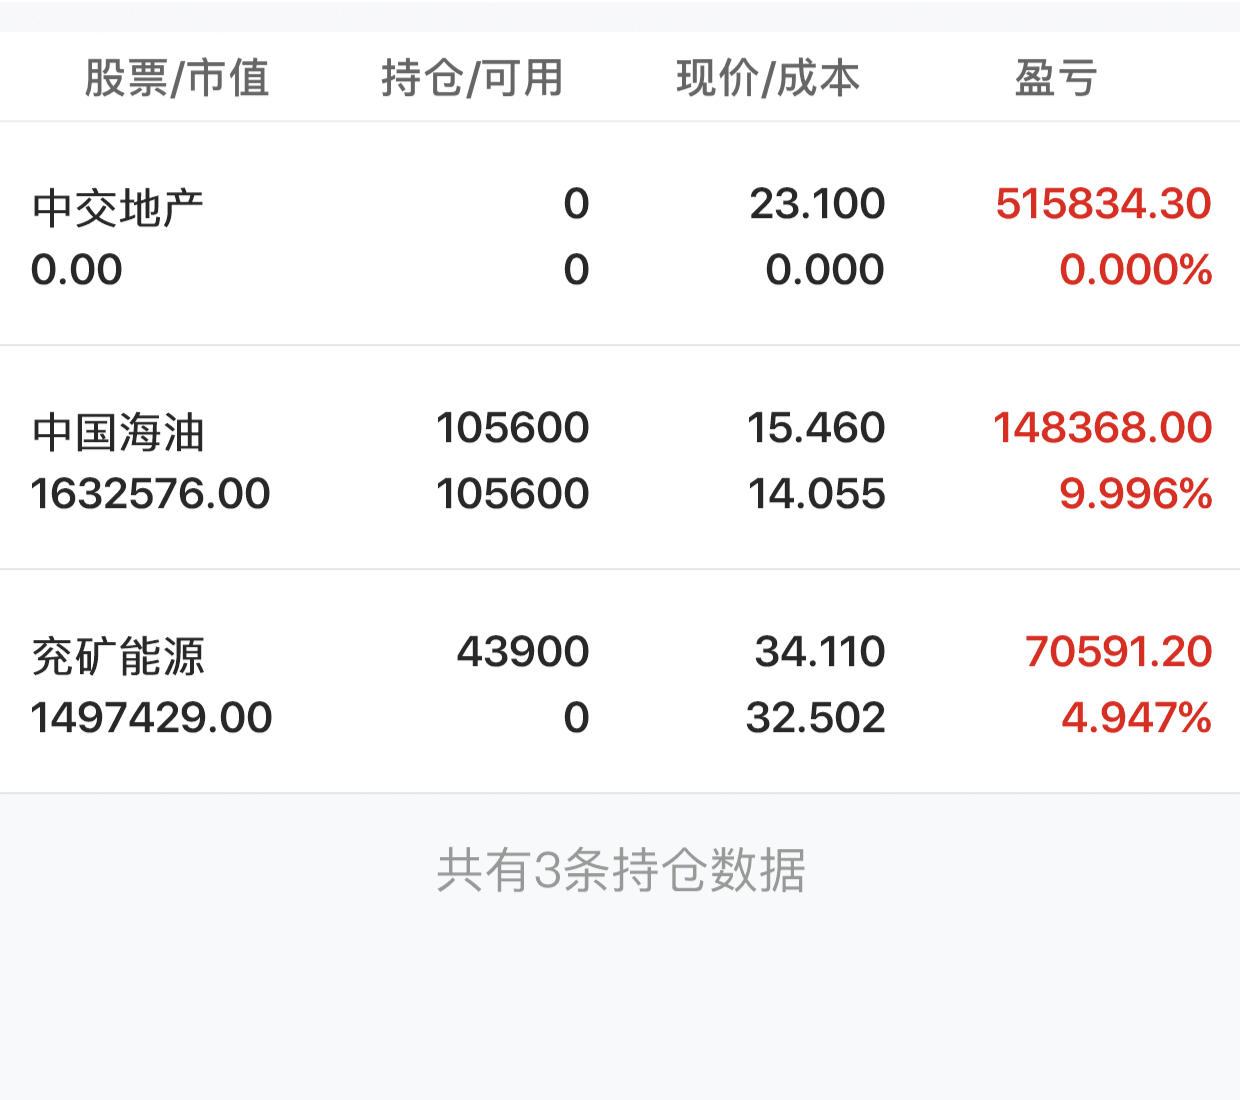Tap 兖矿能源 cost price 32.502
The height and width of the screenshot is (1100, 1240).
click(x=816, y=718)
